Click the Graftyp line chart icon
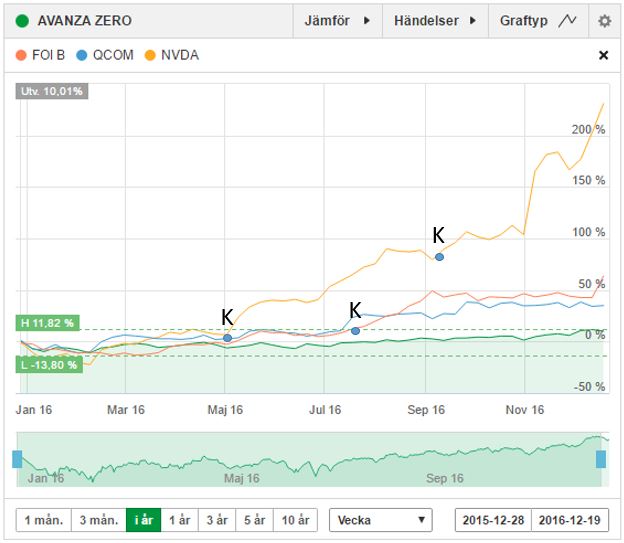Screen dimensions: 624x543 tap(567, 20)
